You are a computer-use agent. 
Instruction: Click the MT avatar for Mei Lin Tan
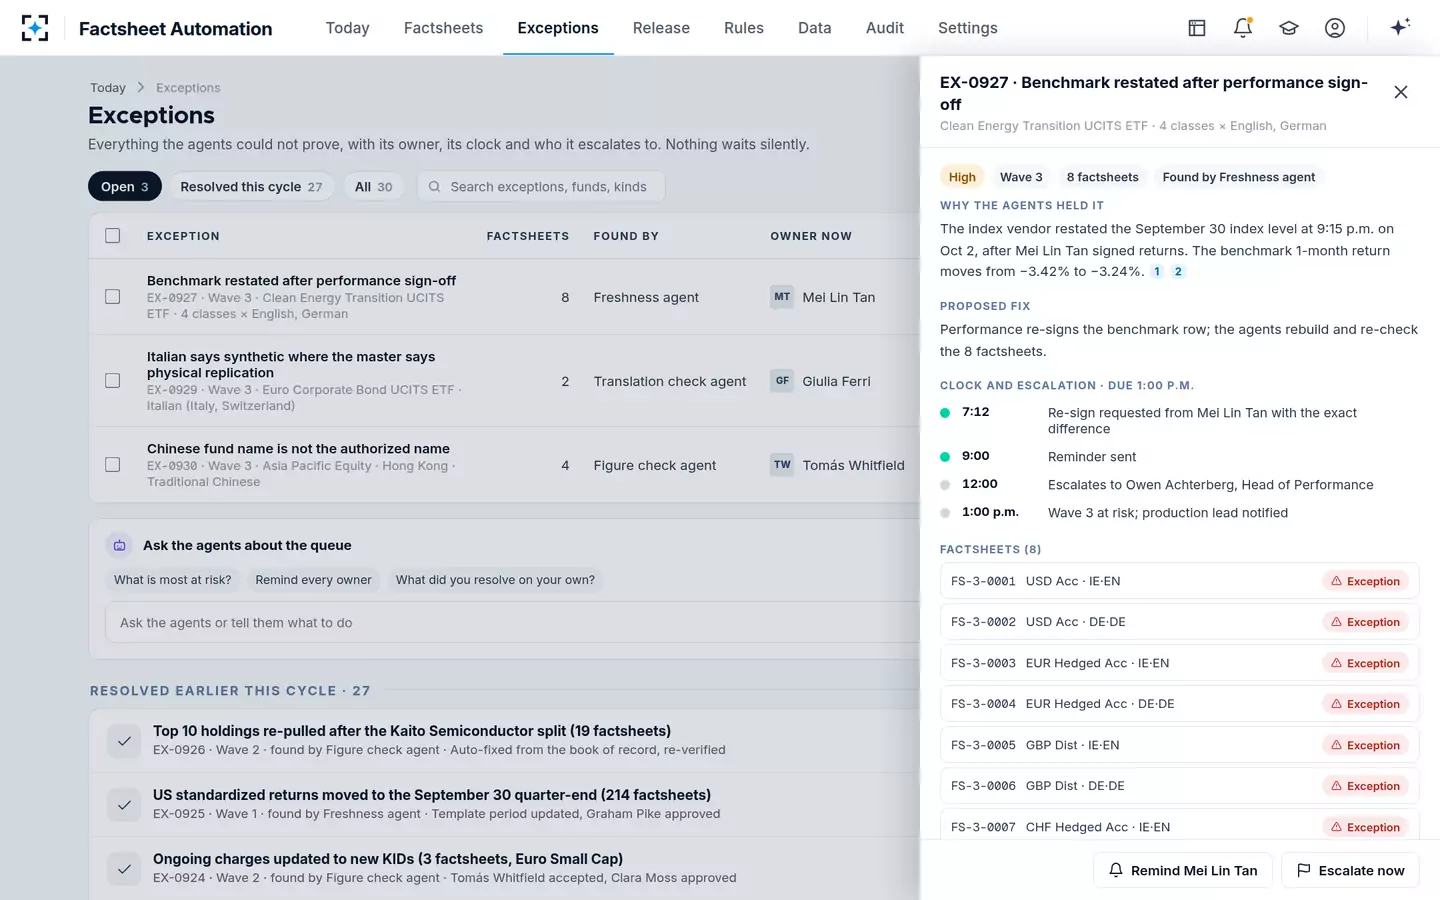782,297
